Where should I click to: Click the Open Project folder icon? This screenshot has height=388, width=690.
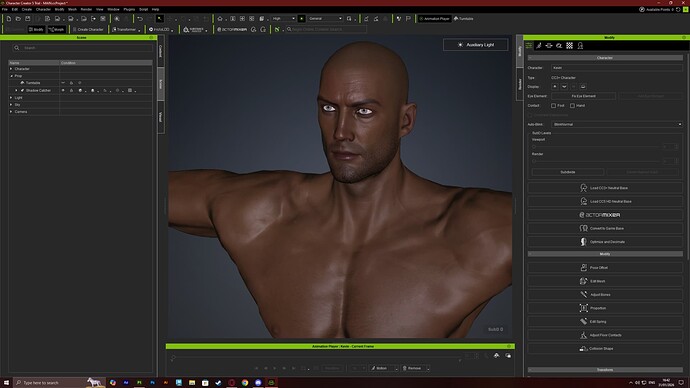18,19
